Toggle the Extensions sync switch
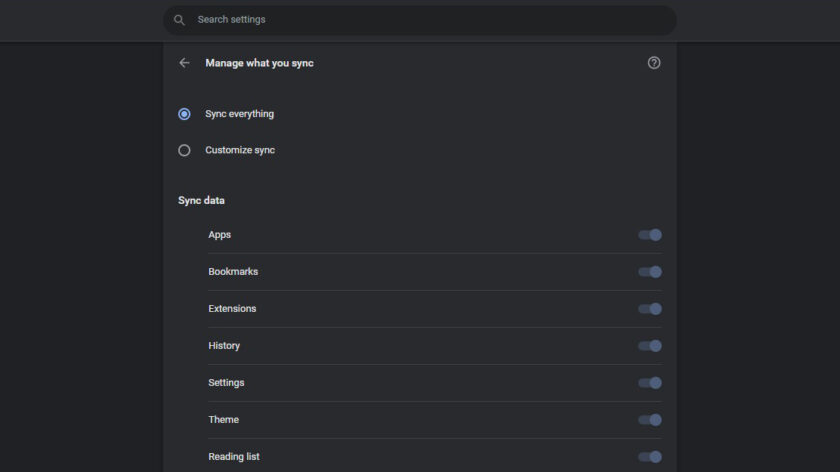840x472 pixels. click(x=650, y=309)
